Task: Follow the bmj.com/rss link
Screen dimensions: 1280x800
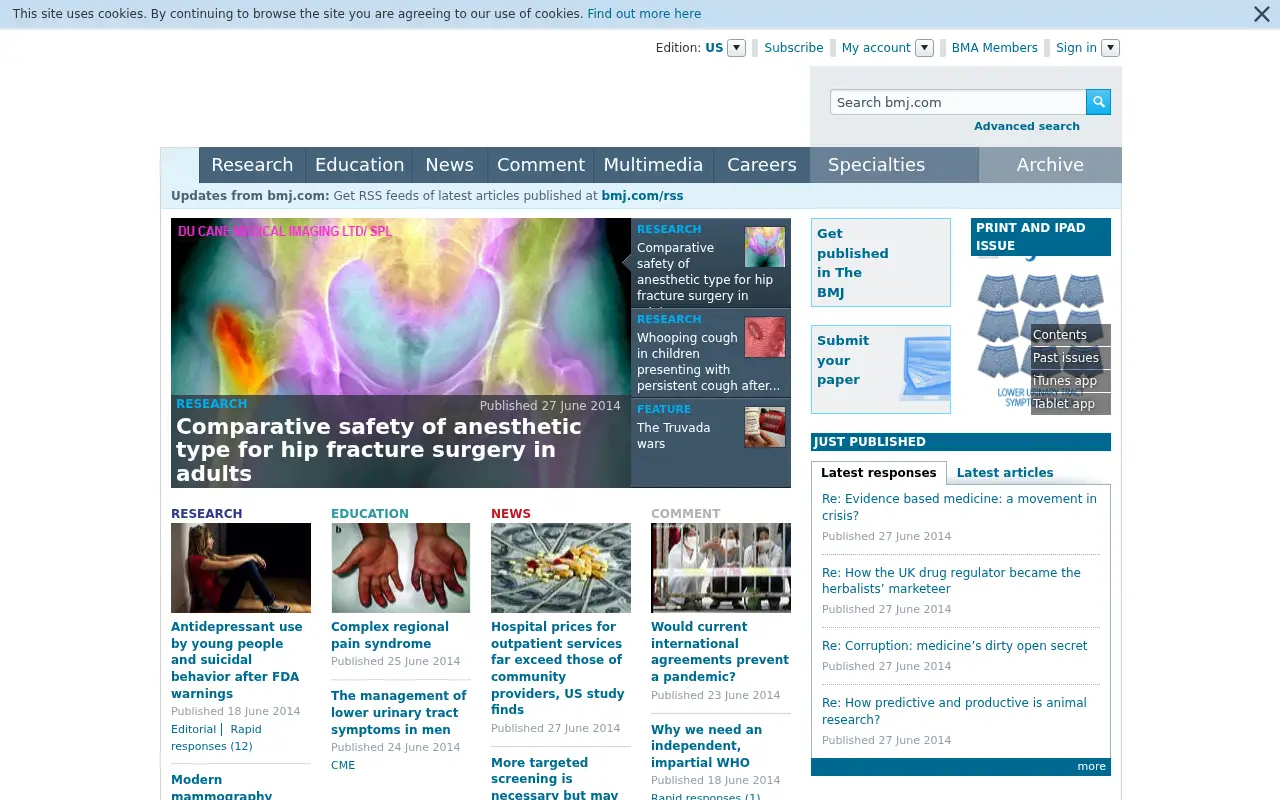Action: (x=642, y=196)
